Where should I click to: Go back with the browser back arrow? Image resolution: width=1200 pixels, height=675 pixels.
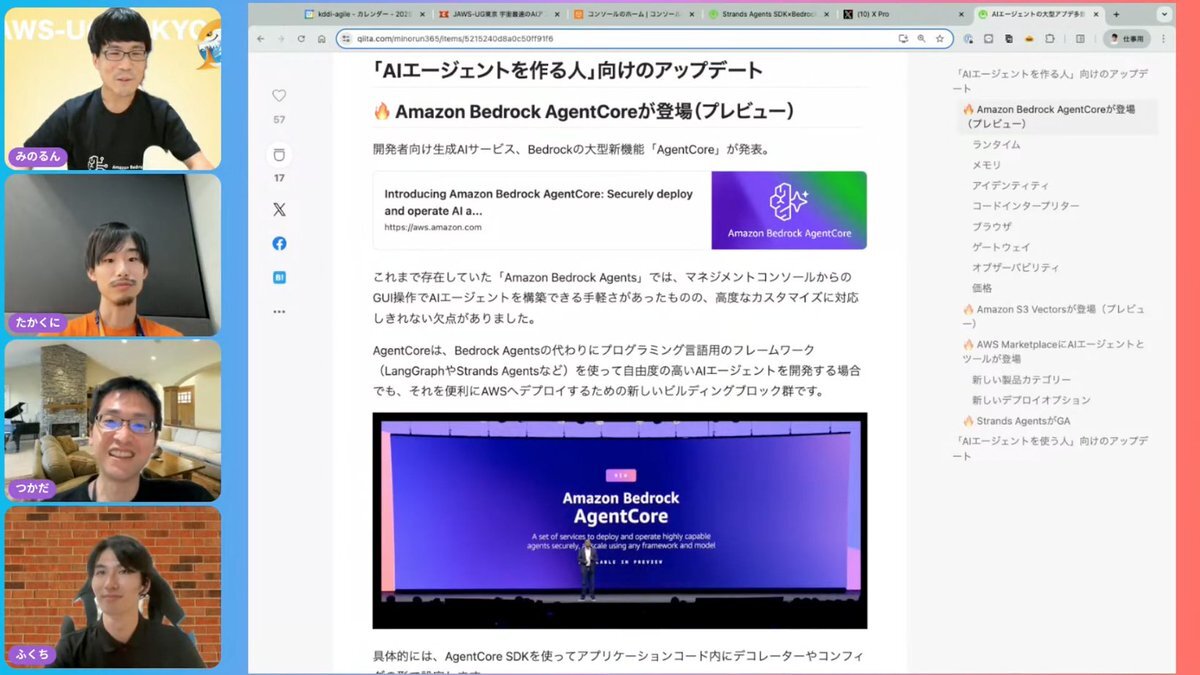[x=261, y=38]
